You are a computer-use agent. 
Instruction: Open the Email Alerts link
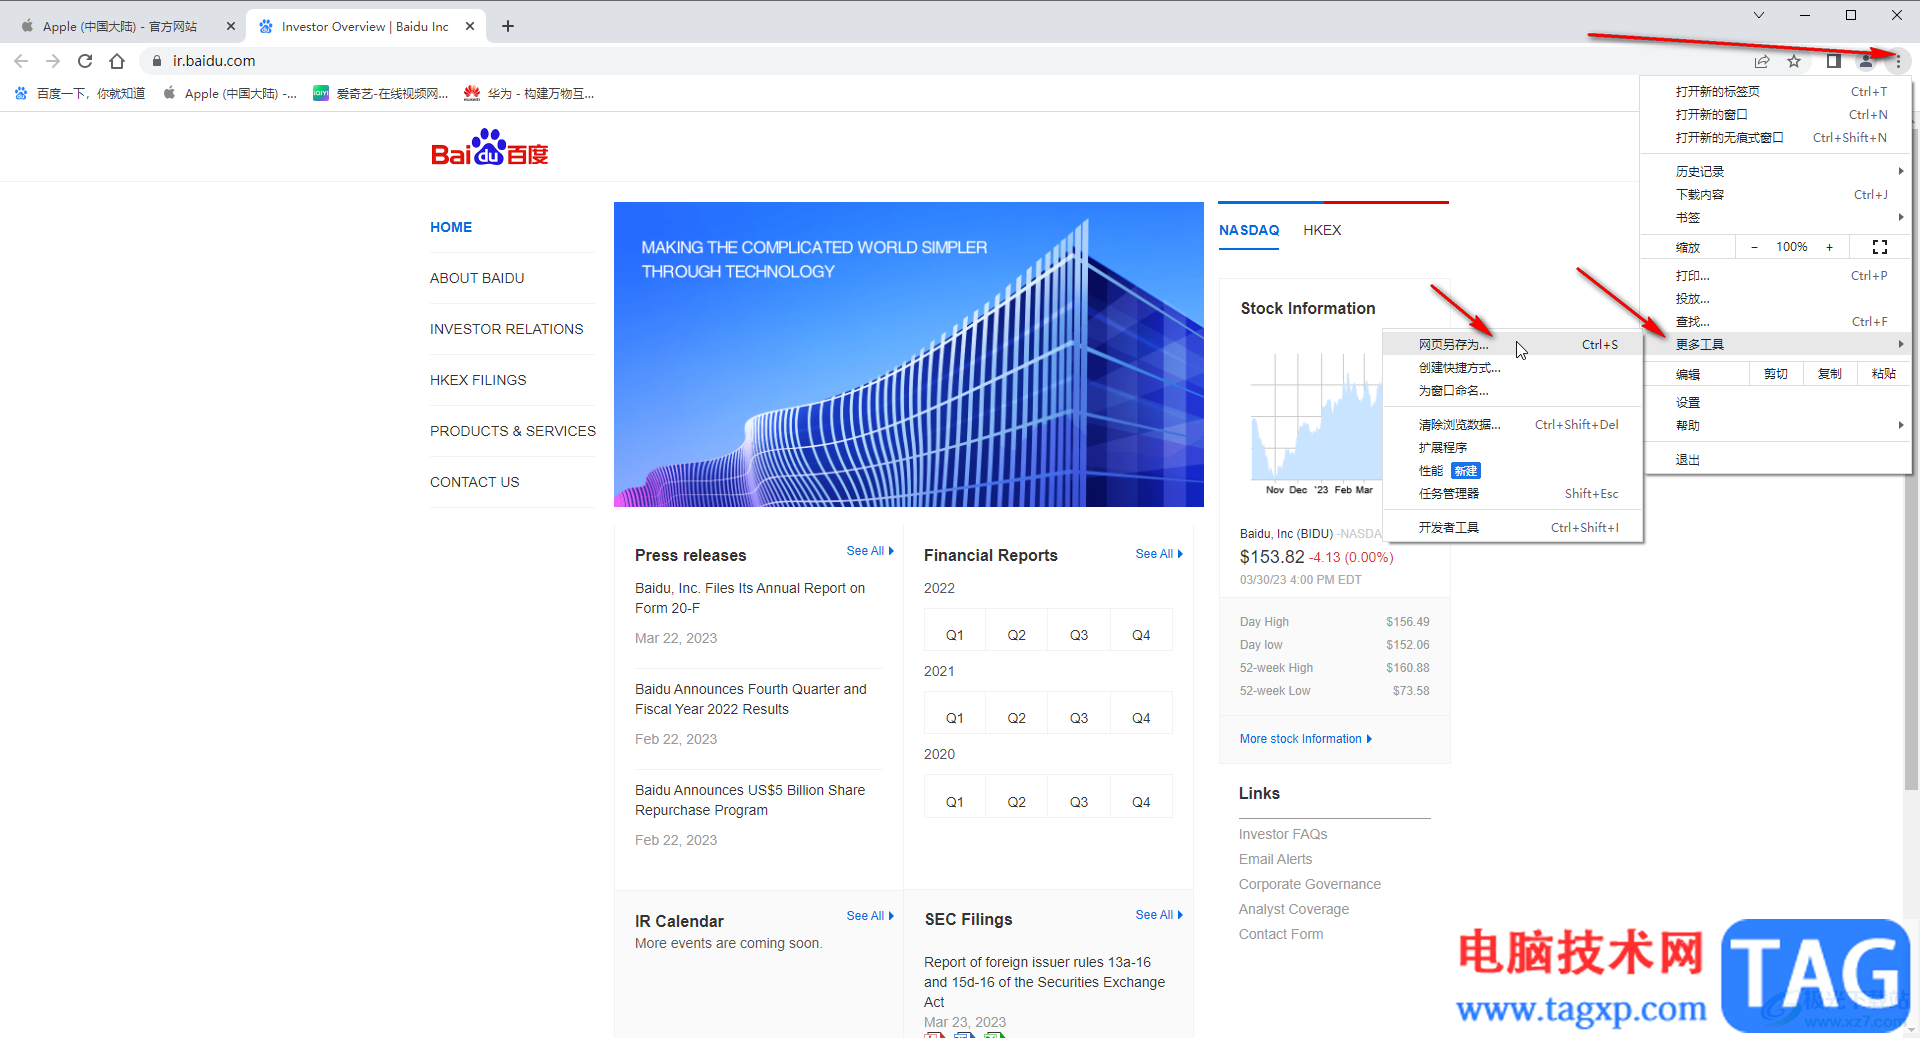point(1275,859)
